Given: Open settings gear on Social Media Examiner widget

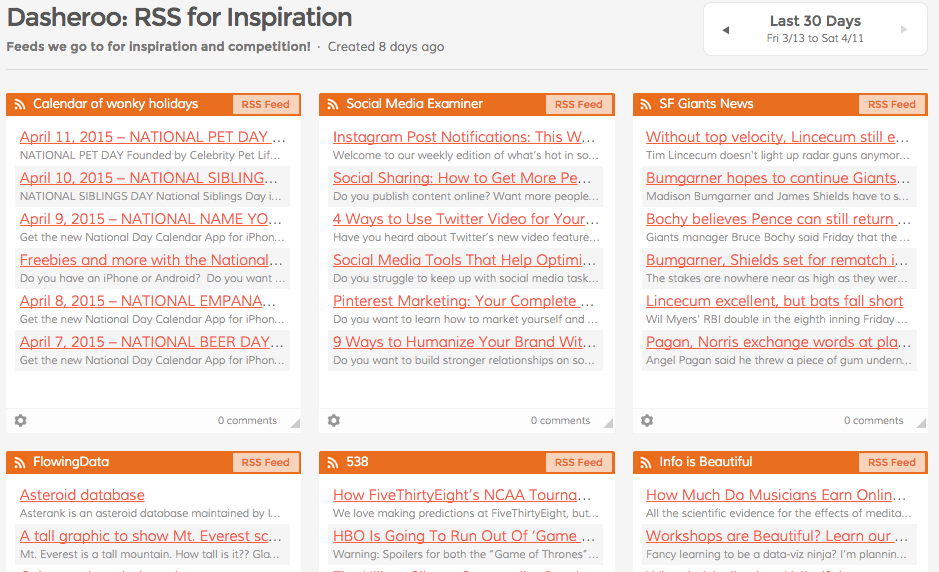Looking at the screenshot, I should pos(334,421).
